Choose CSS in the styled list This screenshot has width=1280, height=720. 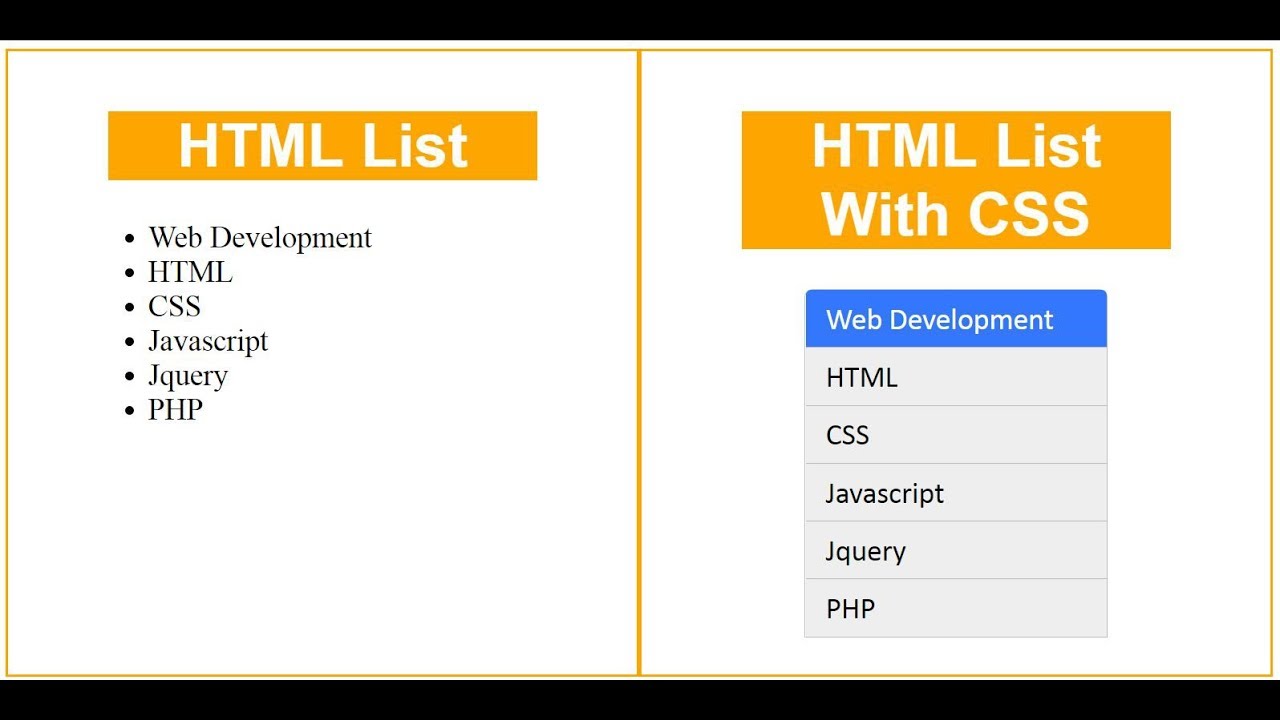coord(955,435)
